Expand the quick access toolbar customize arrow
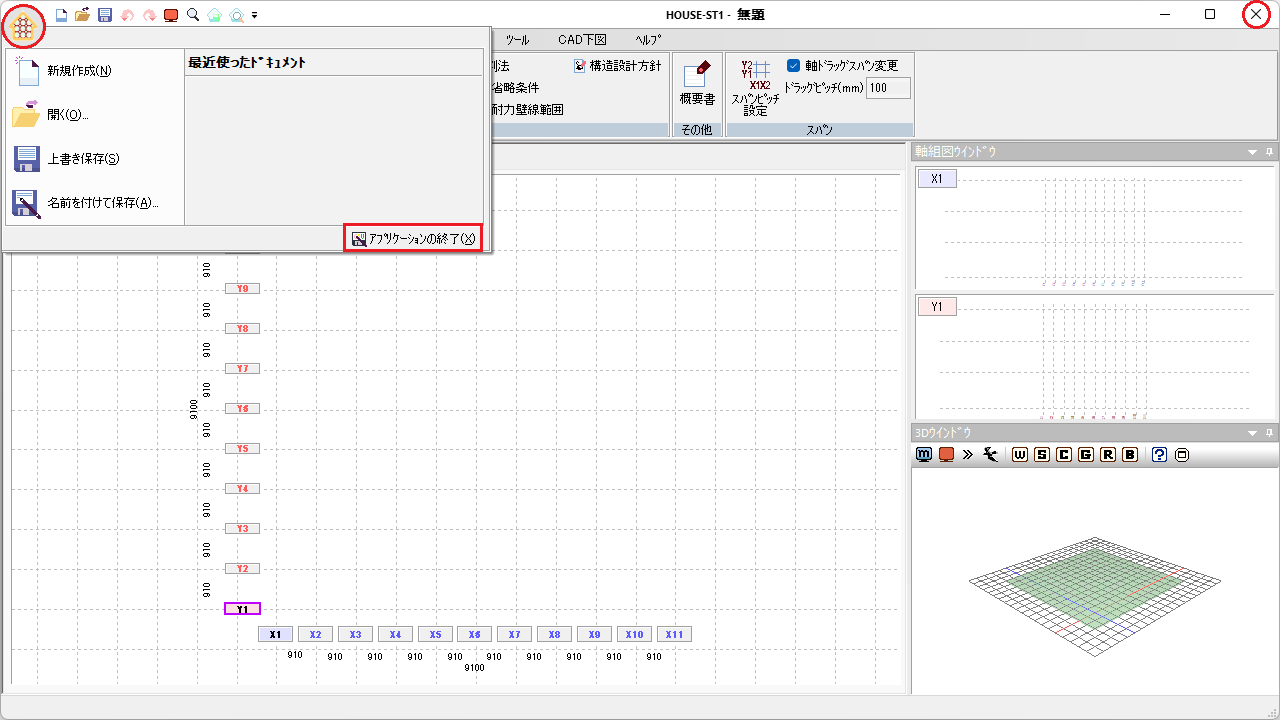Viewport: 1280px width, 720px height. (255, 16)
